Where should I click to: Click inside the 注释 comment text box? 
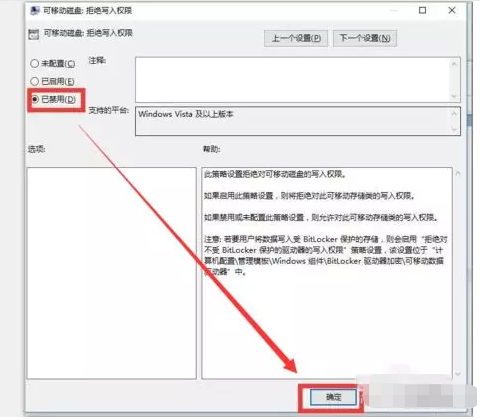pyautogui.click(x=293, y=80)
